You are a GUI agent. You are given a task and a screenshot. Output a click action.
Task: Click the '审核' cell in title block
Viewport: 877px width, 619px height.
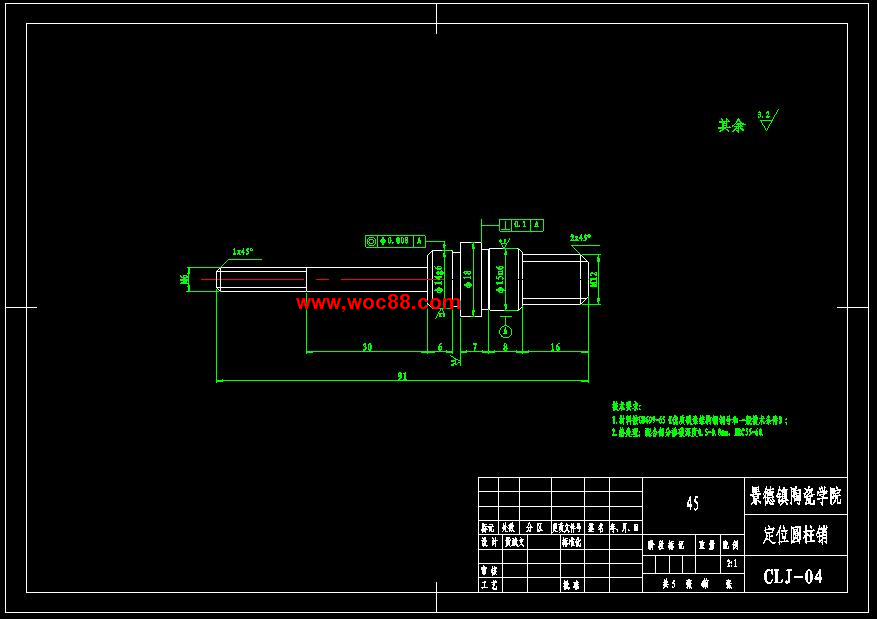click(489, 570)
